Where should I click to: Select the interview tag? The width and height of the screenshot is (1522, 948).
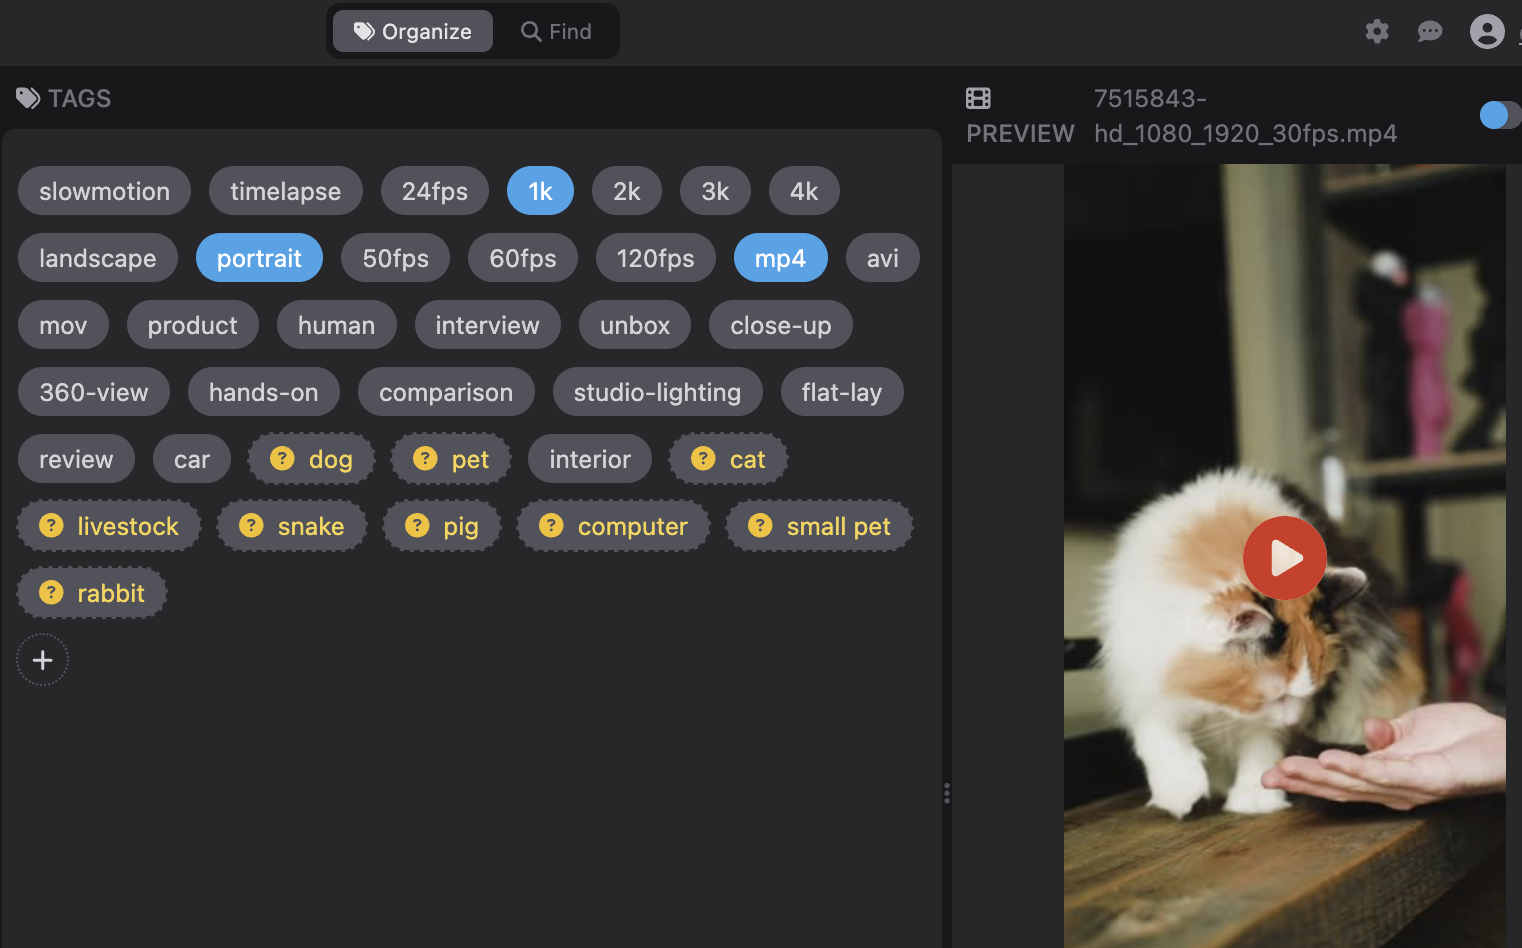[x=487, y=324]
